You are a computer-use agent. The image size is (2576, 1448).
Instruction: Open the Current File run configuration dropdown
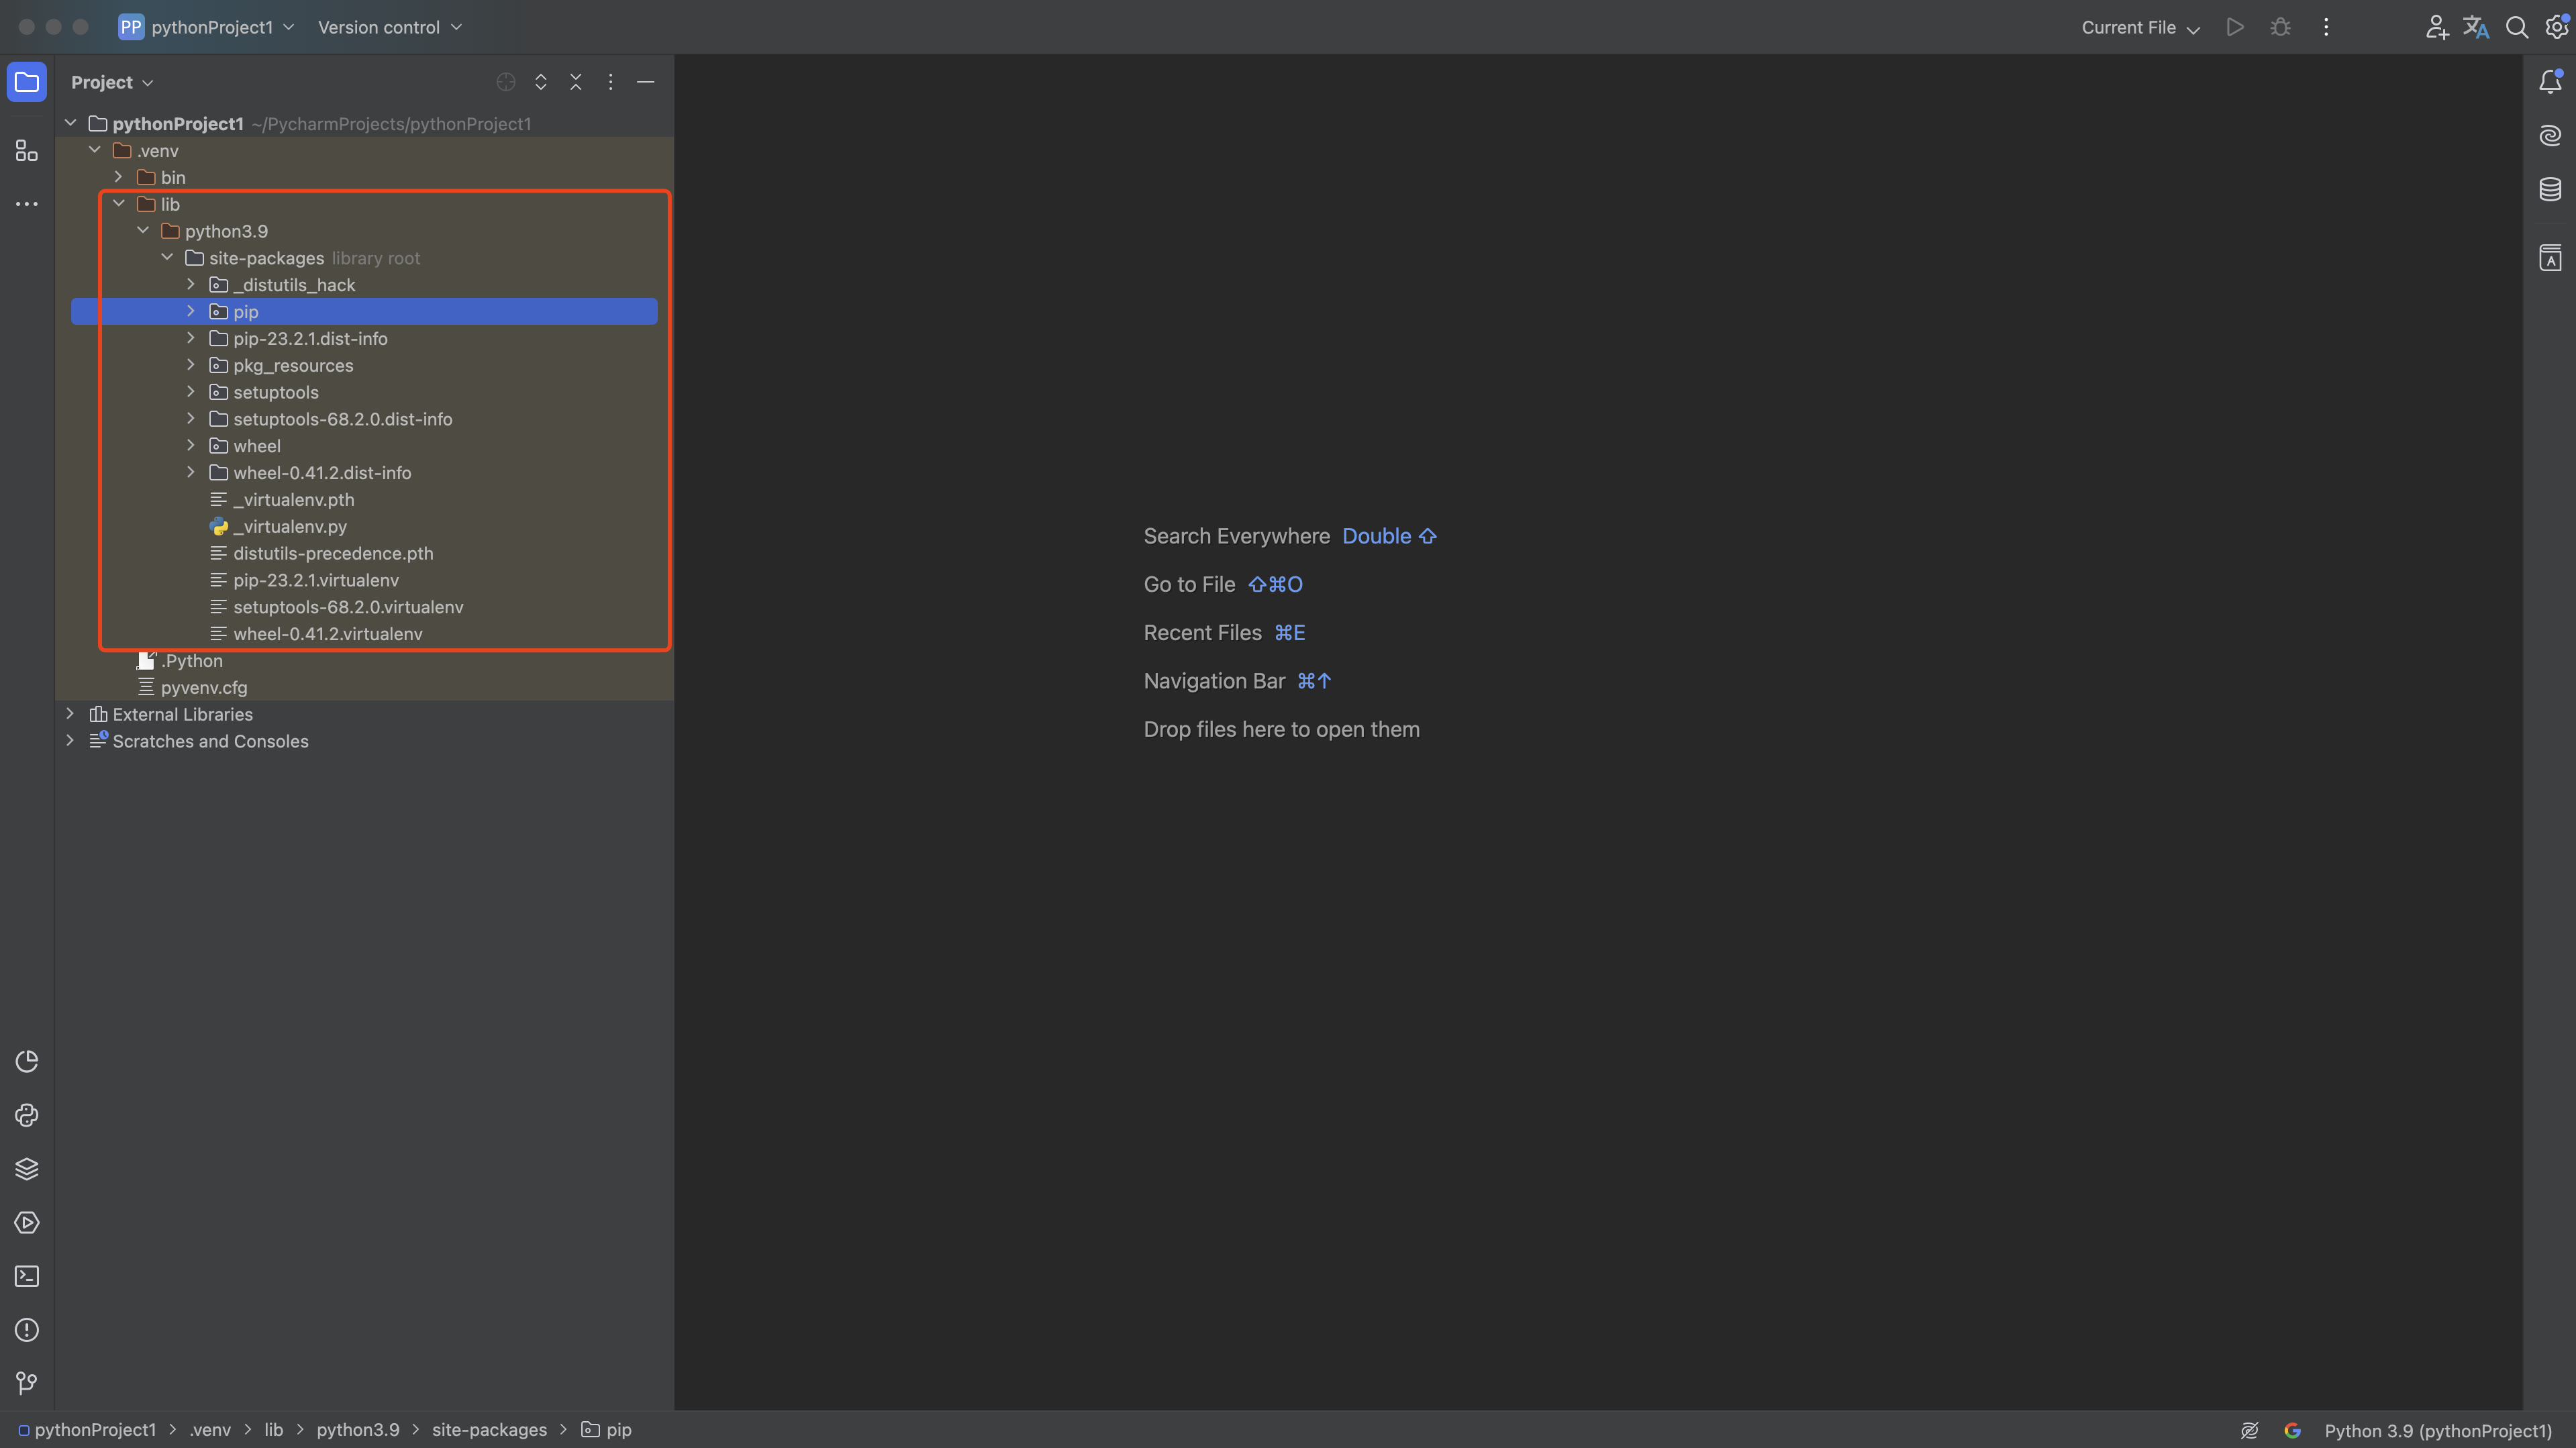(x=2140, y=27)
